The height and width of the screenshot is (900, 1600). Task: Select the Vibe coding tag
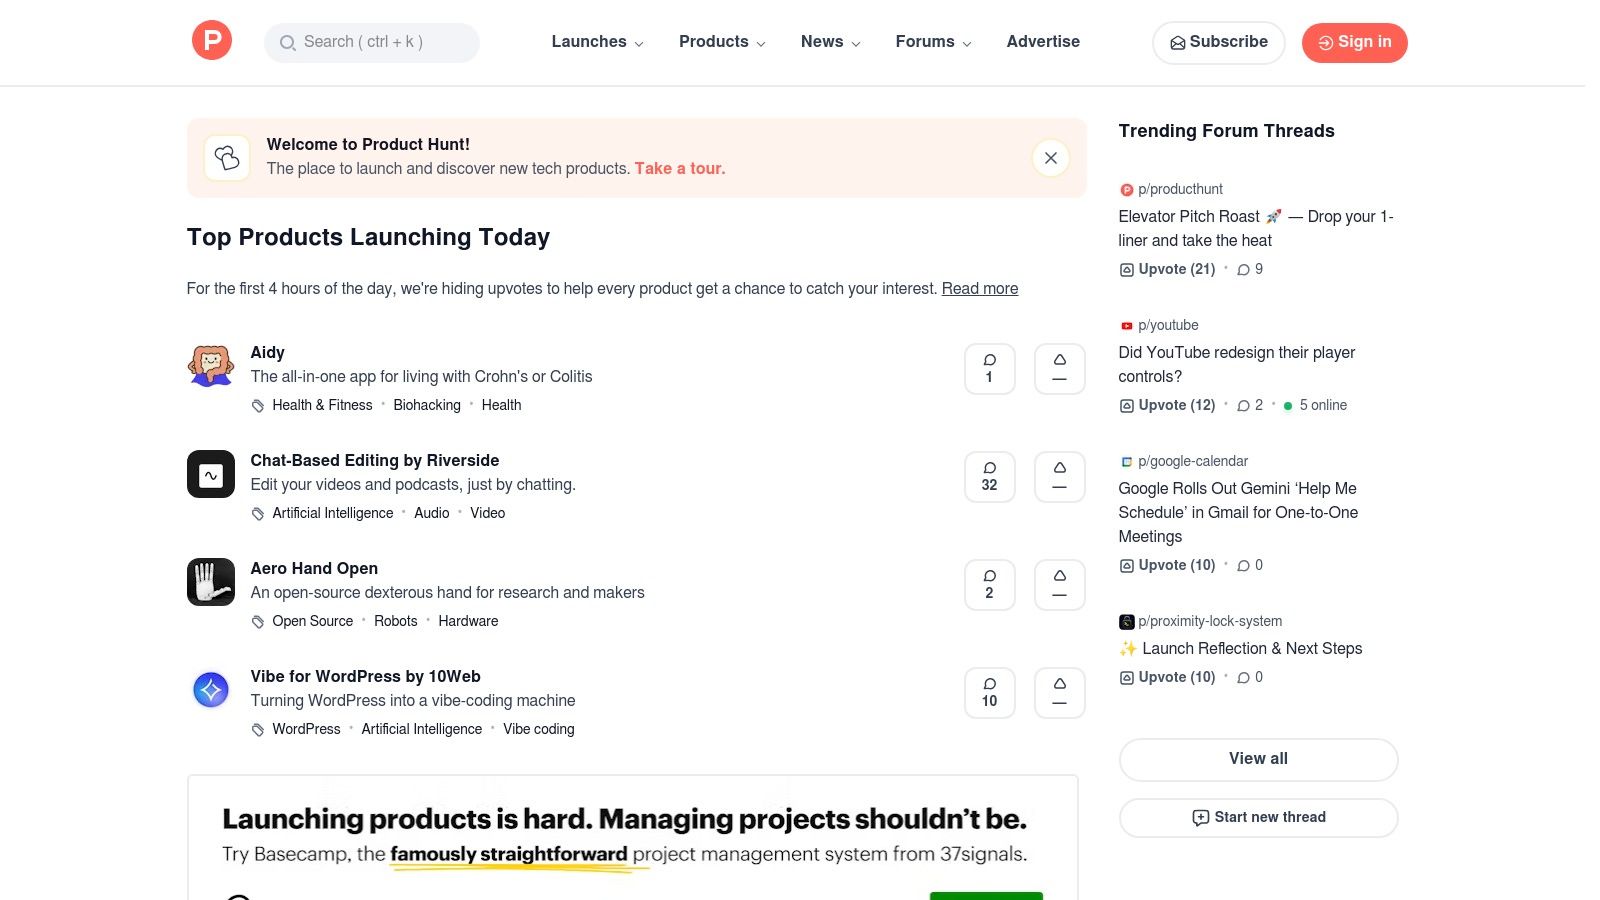[539, 729]
